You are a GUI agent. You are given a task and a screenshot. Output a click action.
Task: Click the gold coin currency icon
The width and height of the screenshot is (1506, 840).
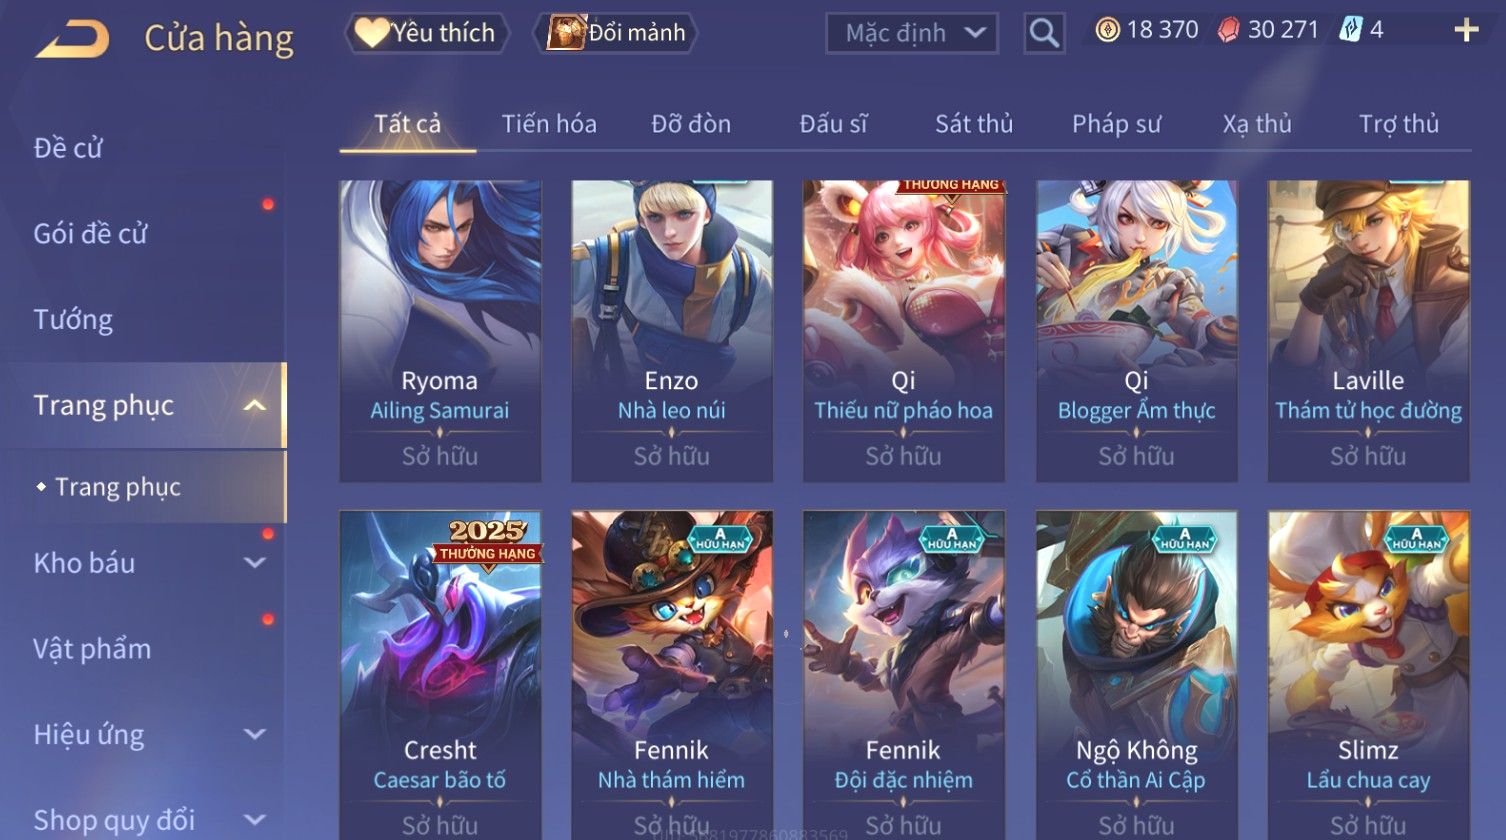tap(1108, 30)
